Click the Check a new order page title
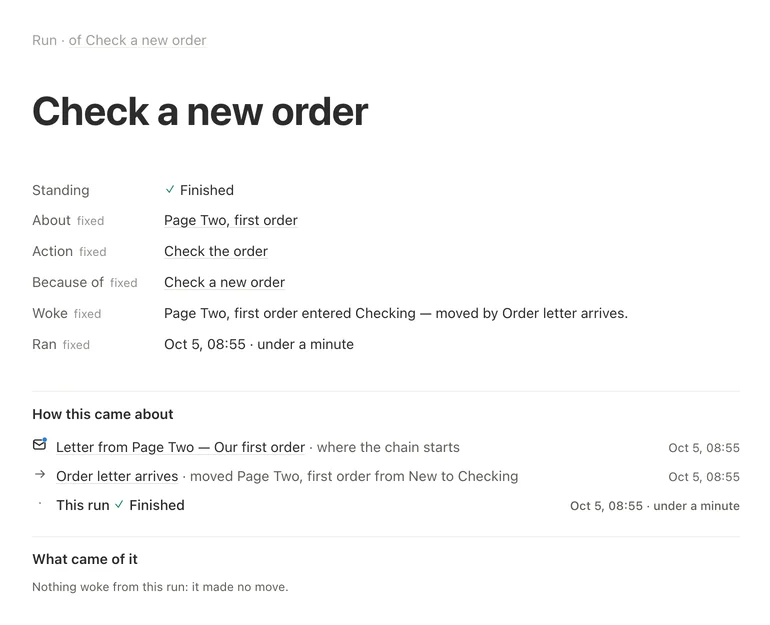 pyautogui.click(x=200, y=112)
